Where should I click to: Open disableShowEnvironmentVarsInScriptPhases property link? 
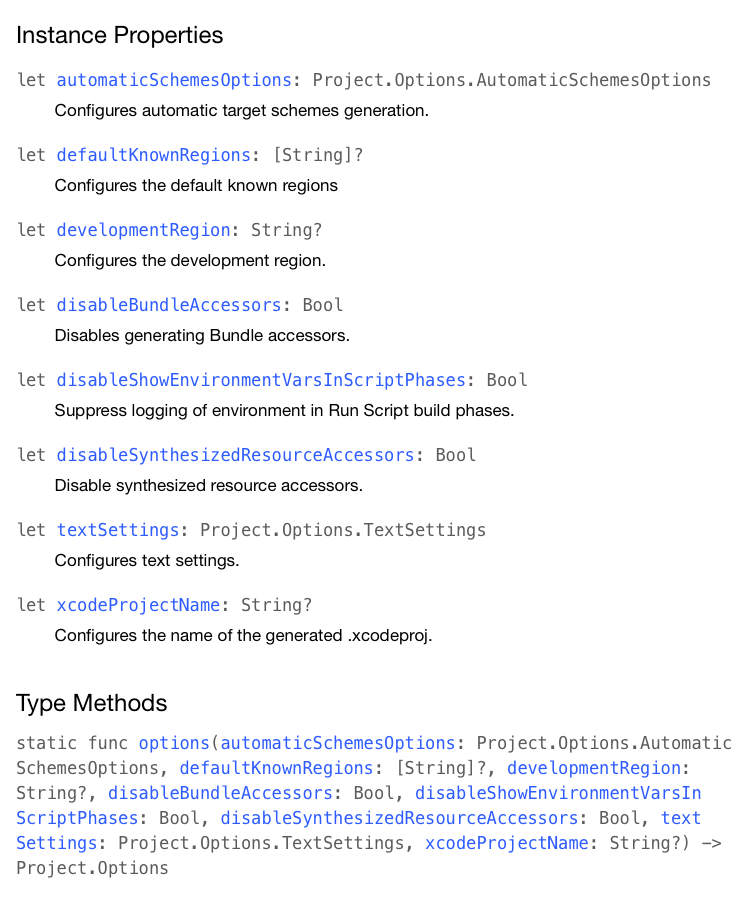261,380
